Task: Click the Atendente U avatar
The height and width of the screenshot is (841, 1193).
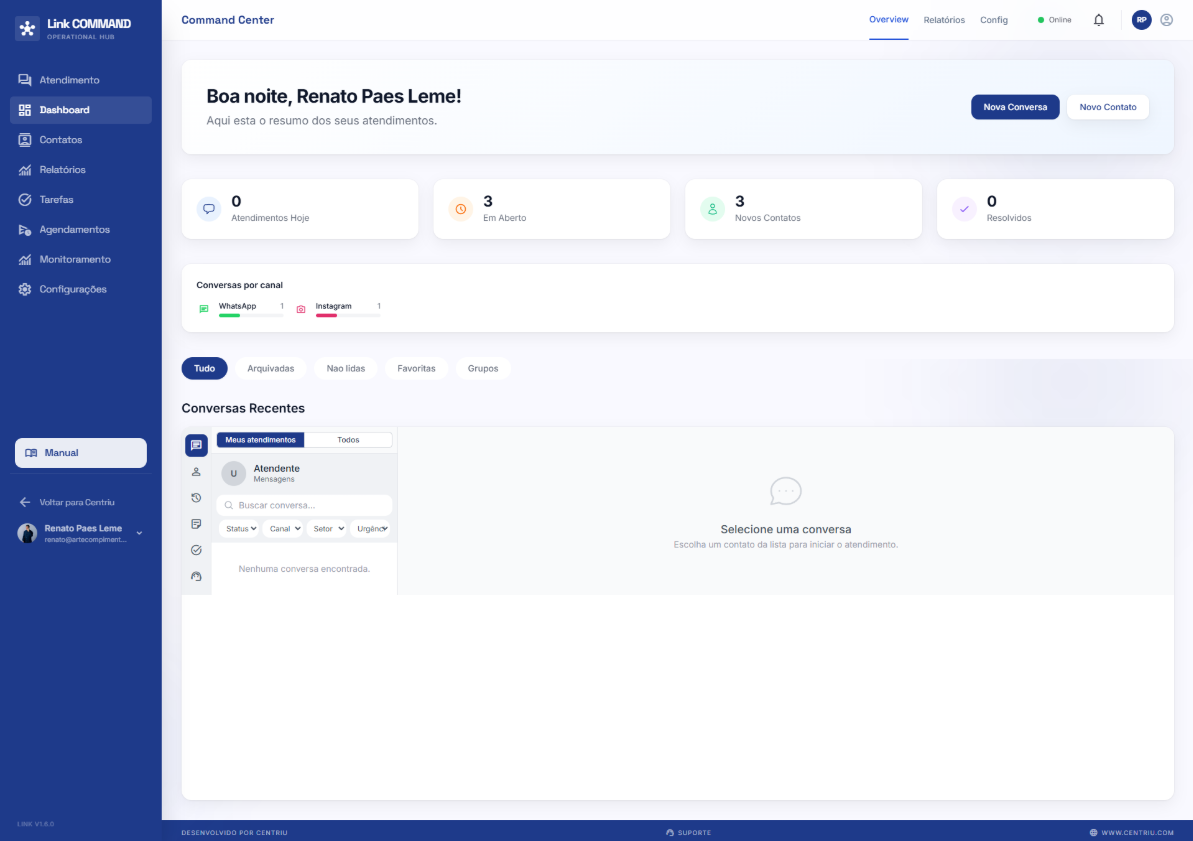Action: (234, 473)
